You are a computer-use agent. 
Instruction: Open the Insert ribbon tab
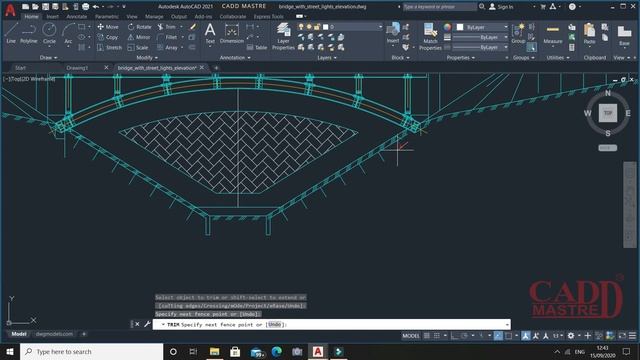[x=52, y=17]
